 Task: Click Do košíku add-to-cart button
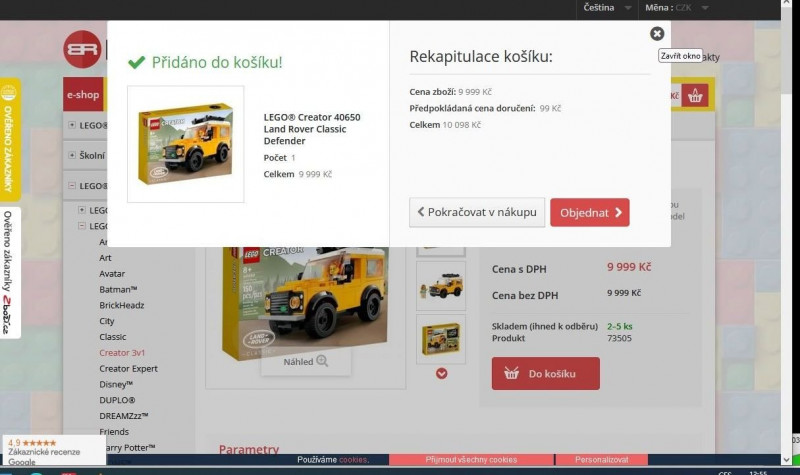pos(545,373)
